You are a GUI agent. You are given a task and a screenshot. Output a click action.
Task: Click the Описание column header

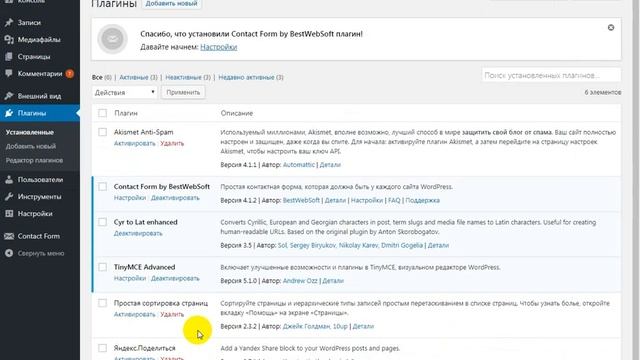pos(237,113)
